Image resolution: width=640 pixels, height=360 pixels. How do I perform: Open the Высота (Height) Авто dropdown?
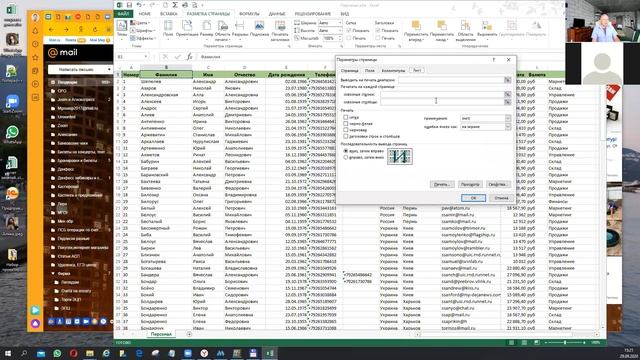tap(339, 31)
